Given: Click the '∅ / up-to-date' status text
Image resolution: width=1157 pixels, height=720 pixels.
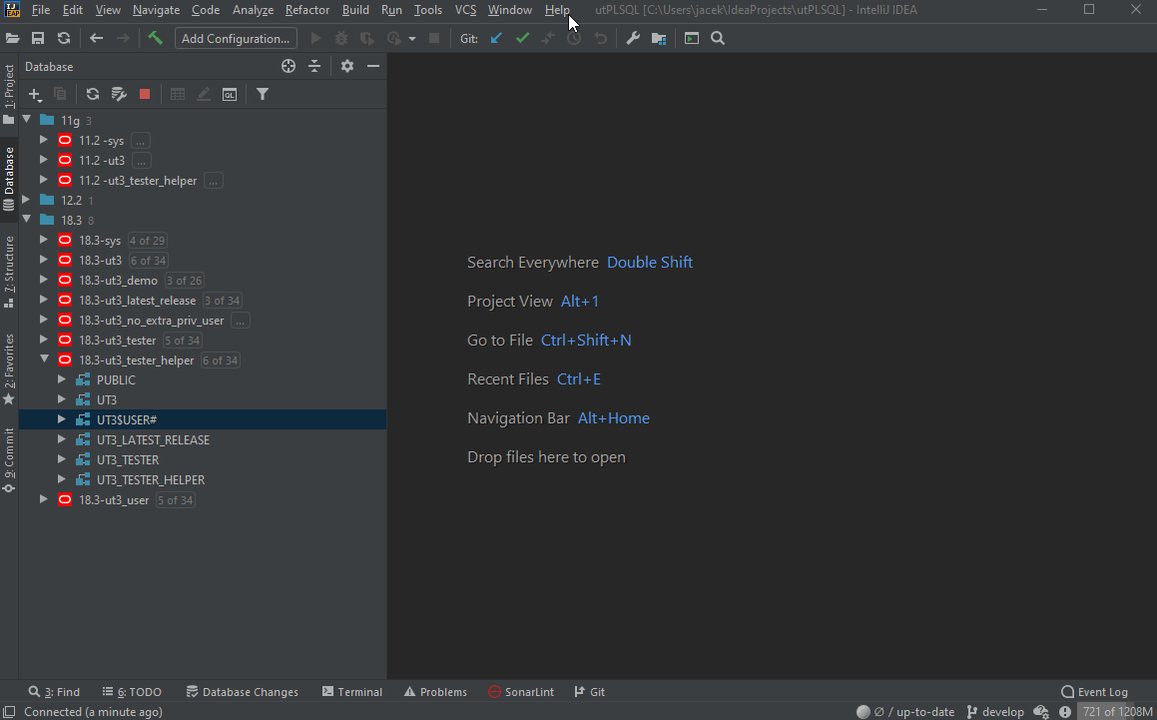Looking at the screenshot, I should click(x=914, y=712).
